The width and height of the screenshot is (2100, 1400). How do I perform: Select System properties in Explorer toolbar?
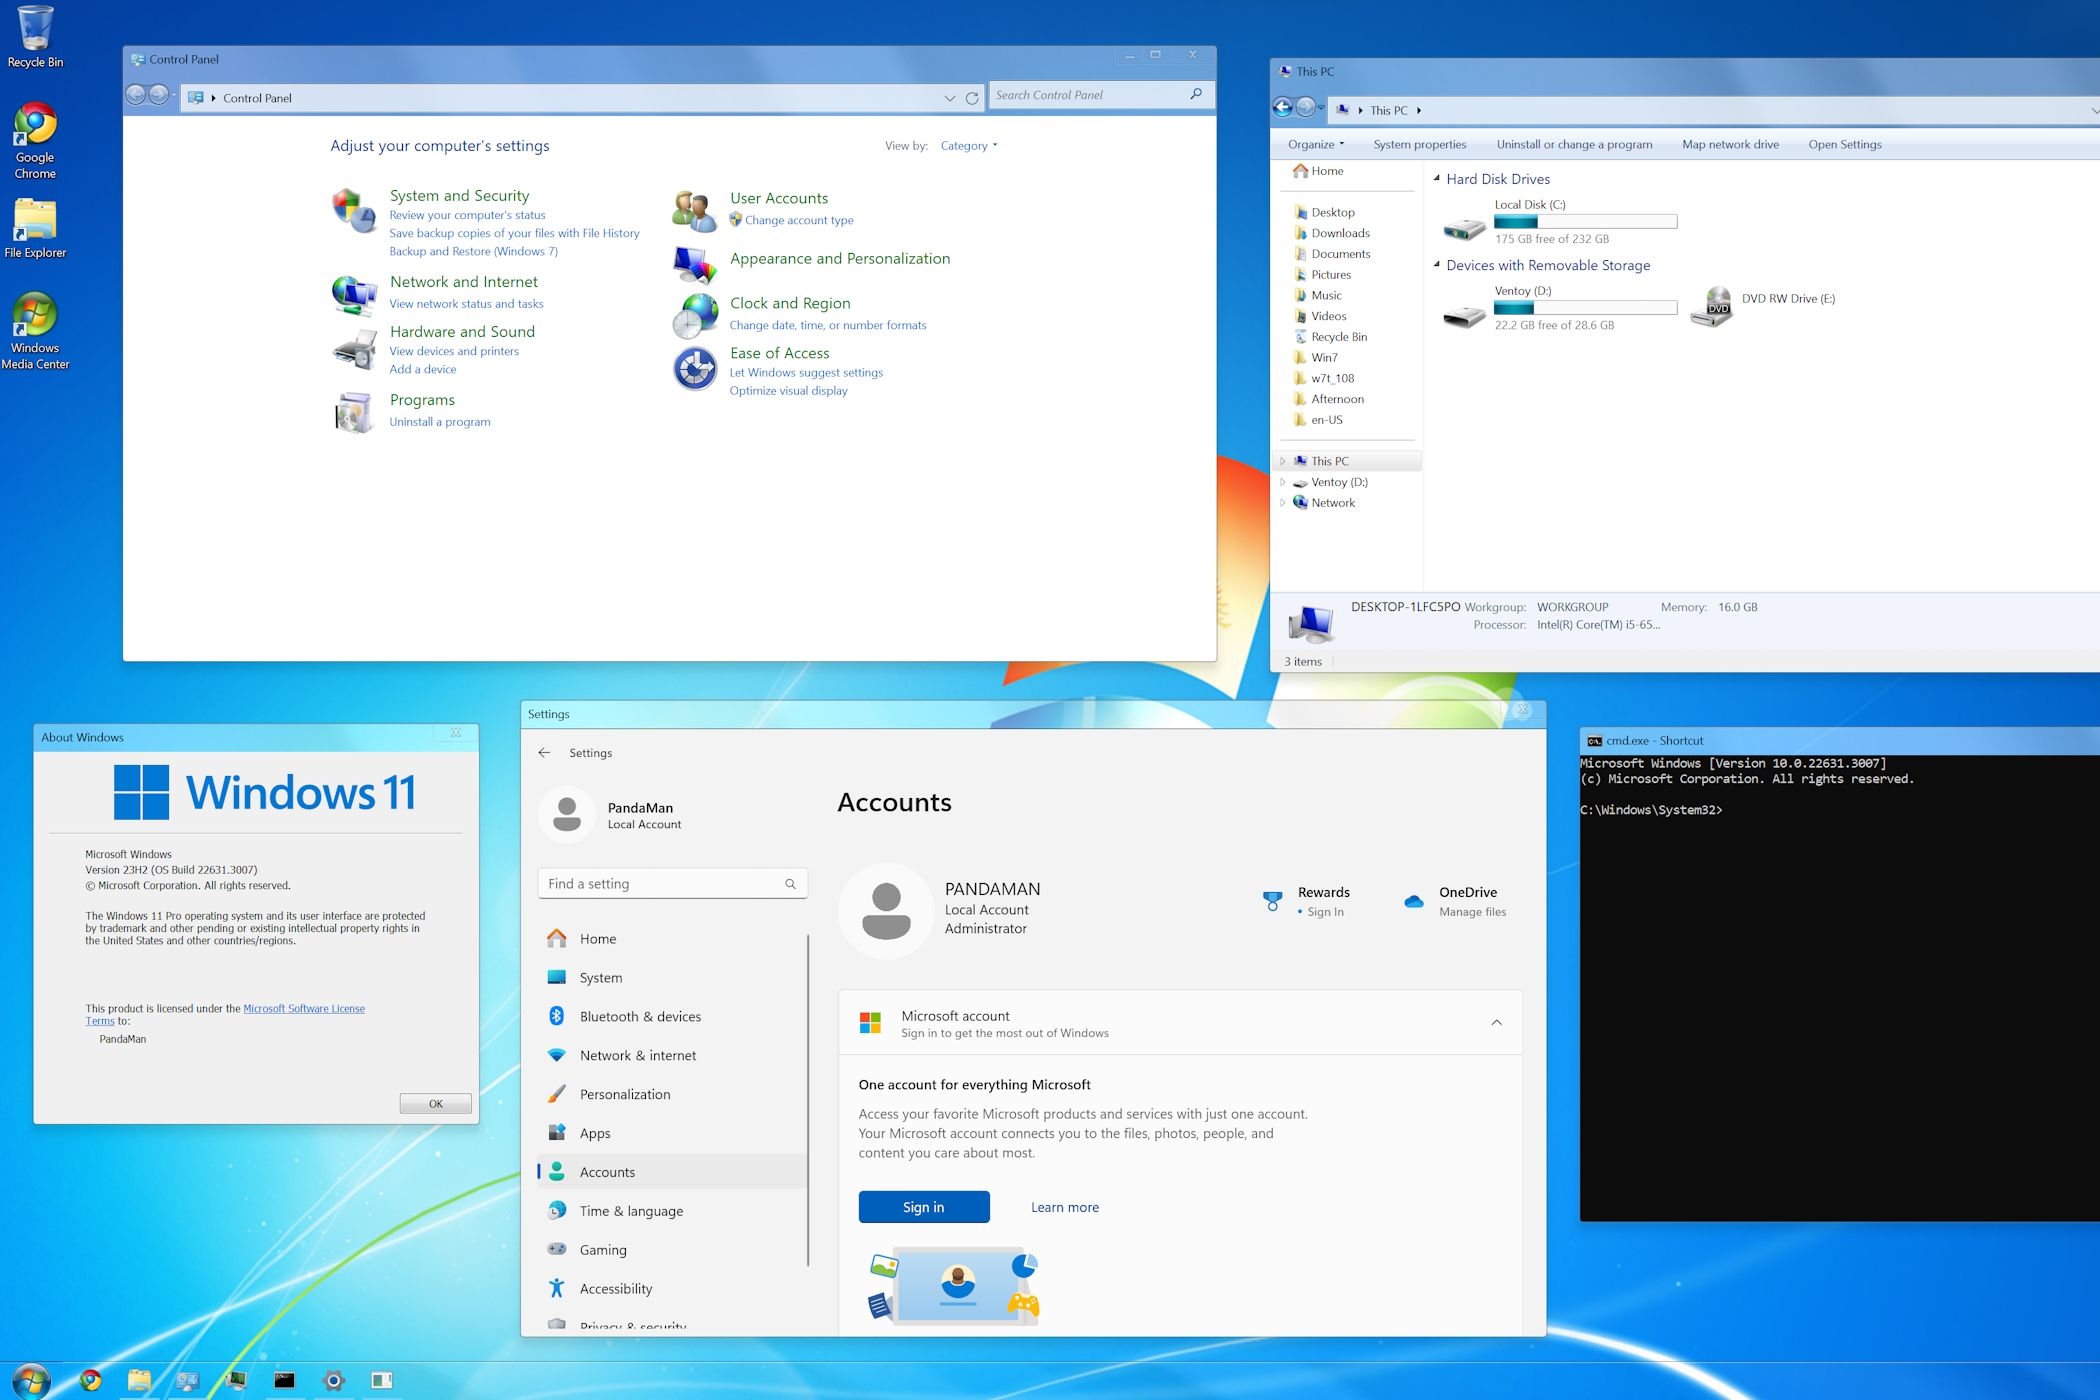pos(1419,144)
